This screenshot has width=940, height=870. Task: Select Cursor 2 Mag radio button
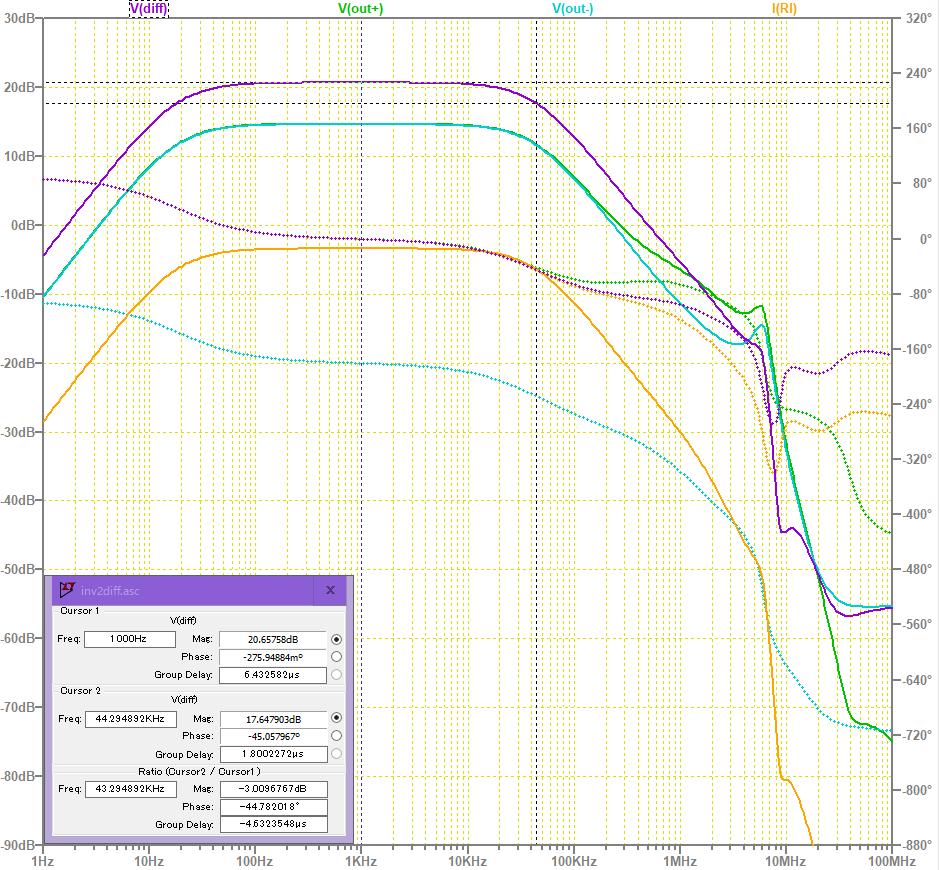(x=336, y=718)
